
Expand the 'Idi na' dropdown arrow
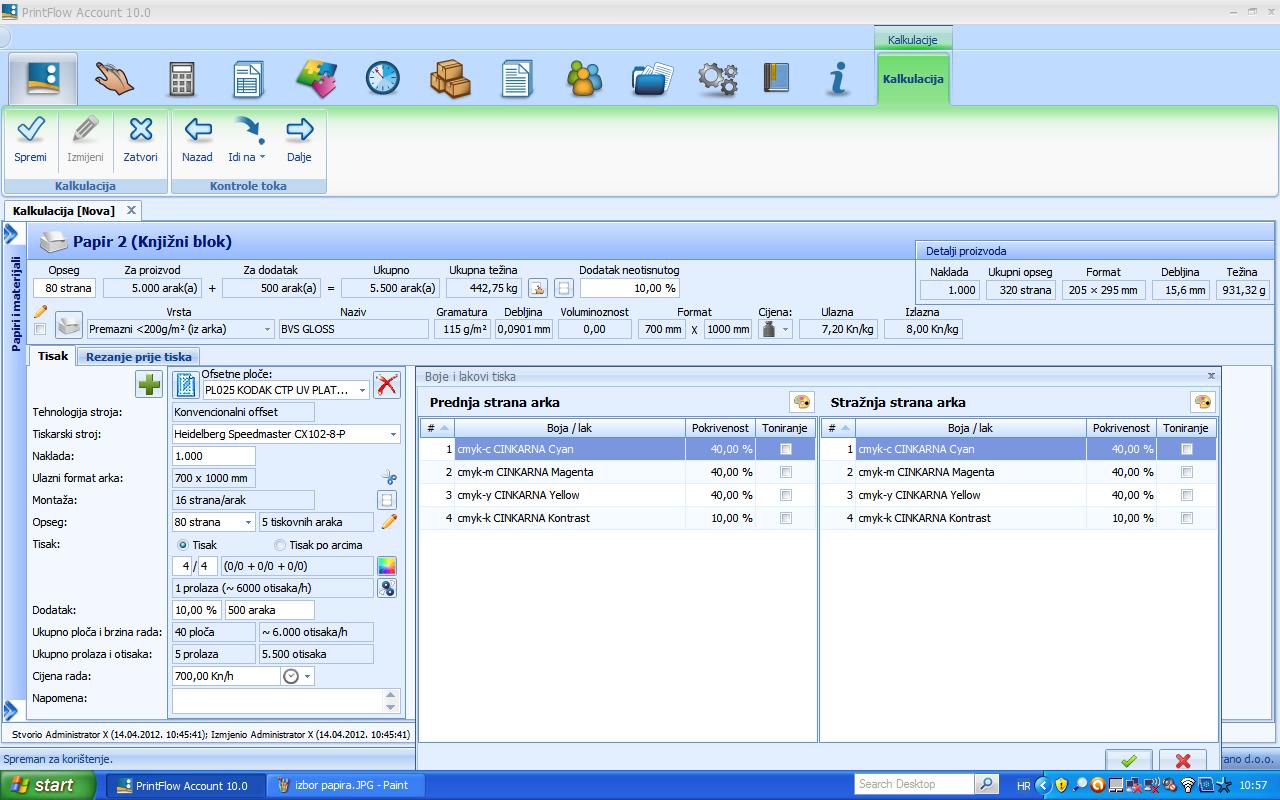point(262,157)
